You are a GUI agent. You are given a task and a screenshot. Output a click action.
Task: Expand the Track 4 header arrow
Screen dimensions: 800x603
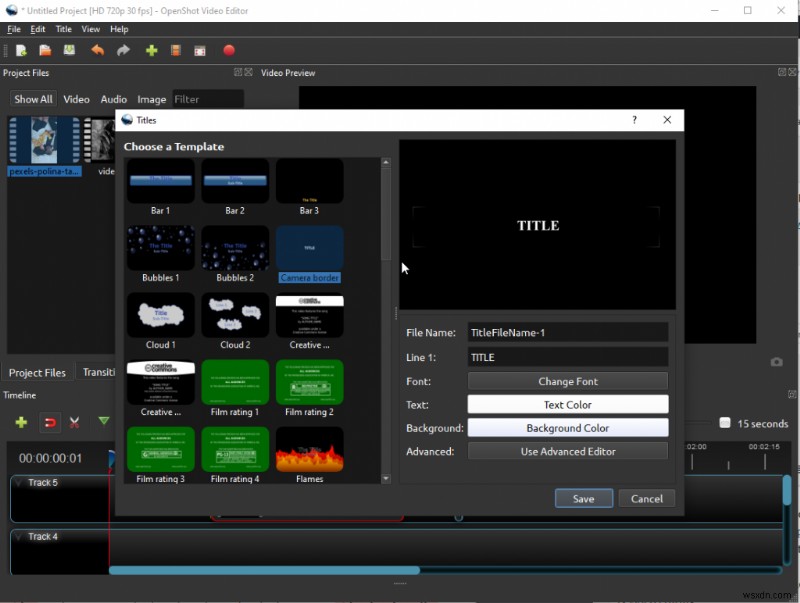[x=18, y=537]
